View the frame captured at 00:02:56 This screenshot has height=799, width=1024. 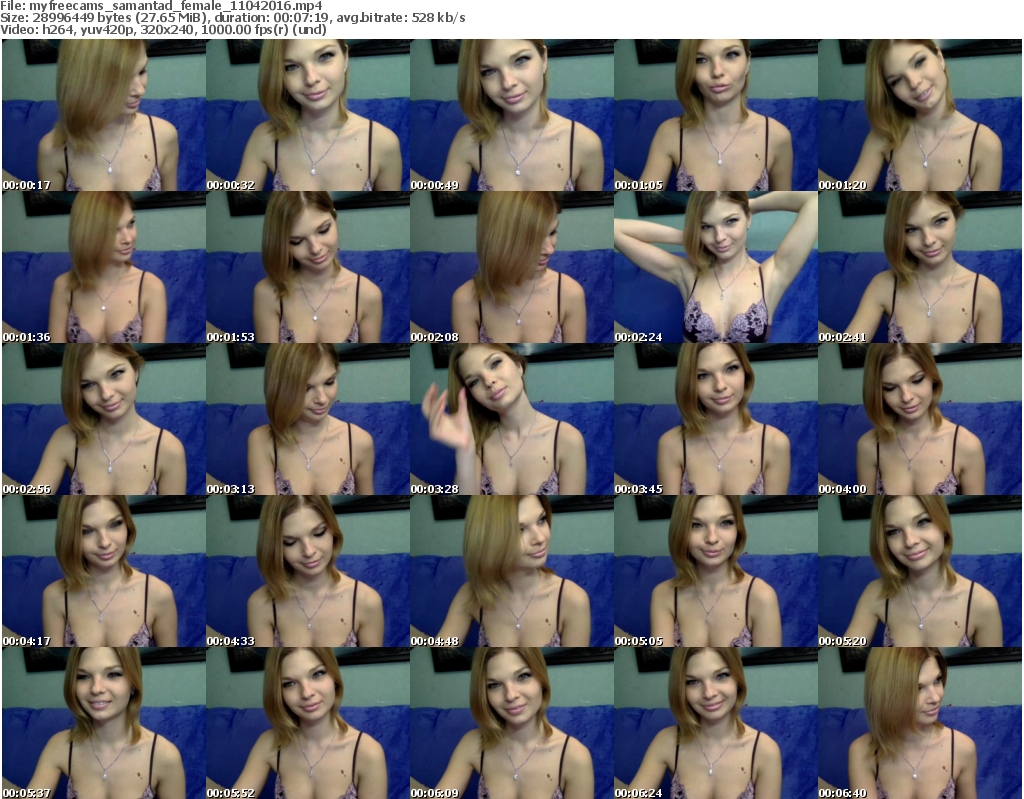click(104, 419)
